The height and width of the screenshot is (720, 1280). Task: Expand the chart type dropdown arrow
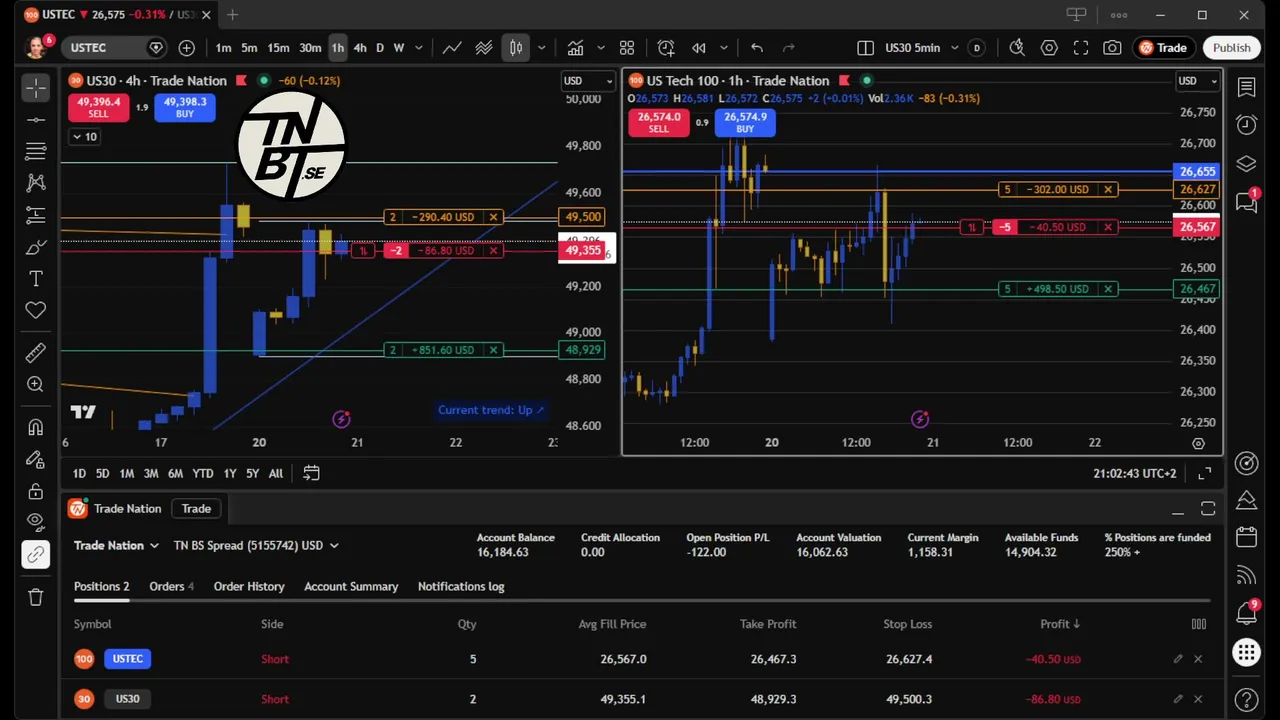(x=541, y=48)
